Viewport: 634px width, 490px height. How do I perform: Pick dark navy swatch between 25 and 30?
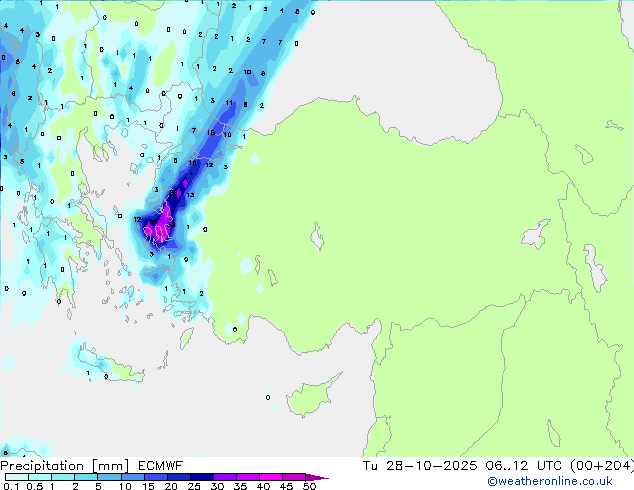pos(201,477)
